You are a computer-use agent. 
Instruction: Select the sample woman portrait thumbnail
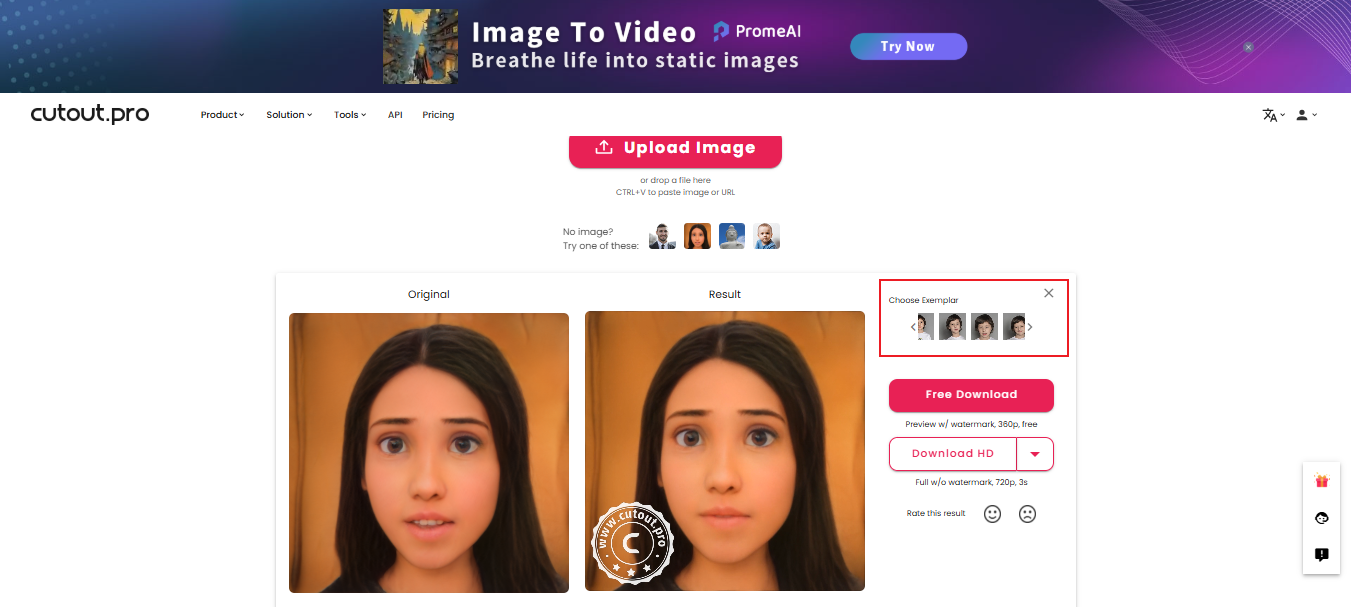pyautogui.click(x=697, y=236)
